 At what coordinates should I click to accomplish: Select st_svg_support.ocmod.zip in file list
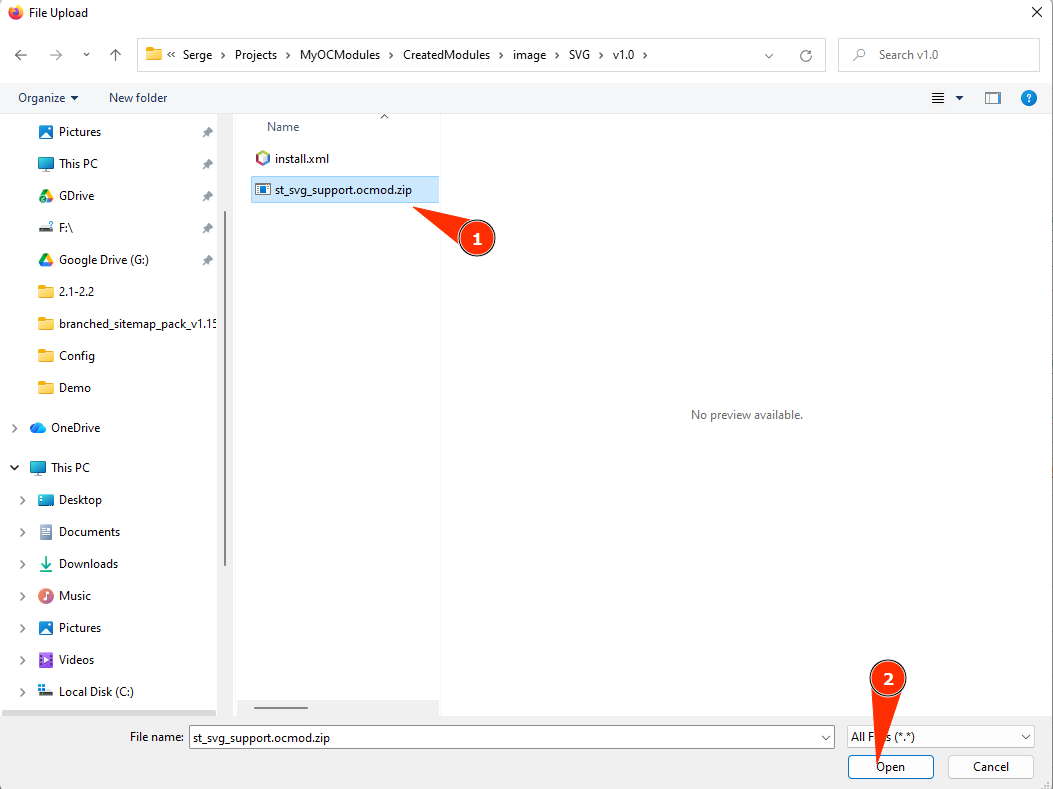[x=345, y=190]
